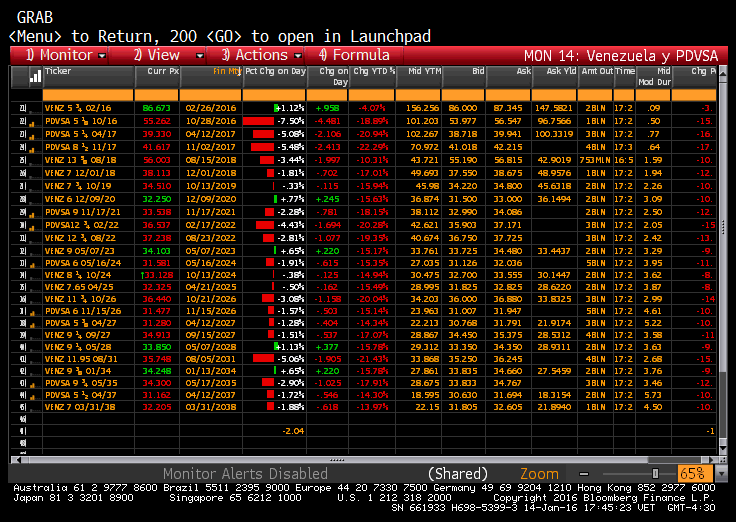Open the Formula menu
This screenshot has width=736, height=522.
point(354,55)
